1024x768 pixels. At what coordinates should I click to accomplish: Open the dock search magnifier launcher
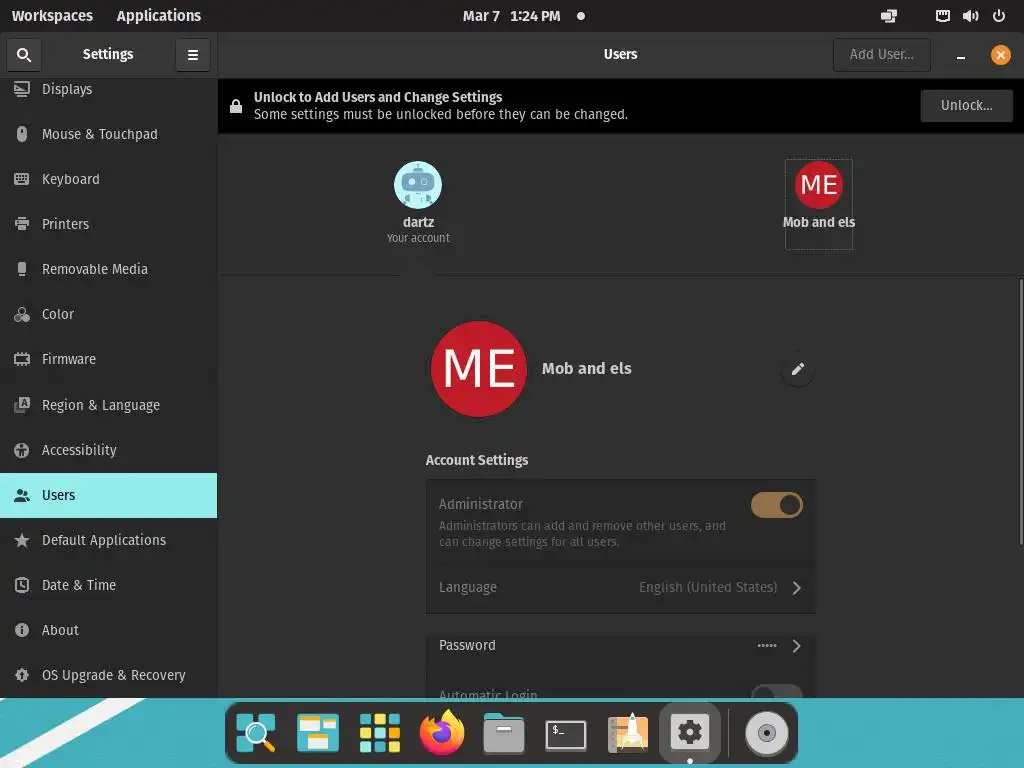(255, 733)
